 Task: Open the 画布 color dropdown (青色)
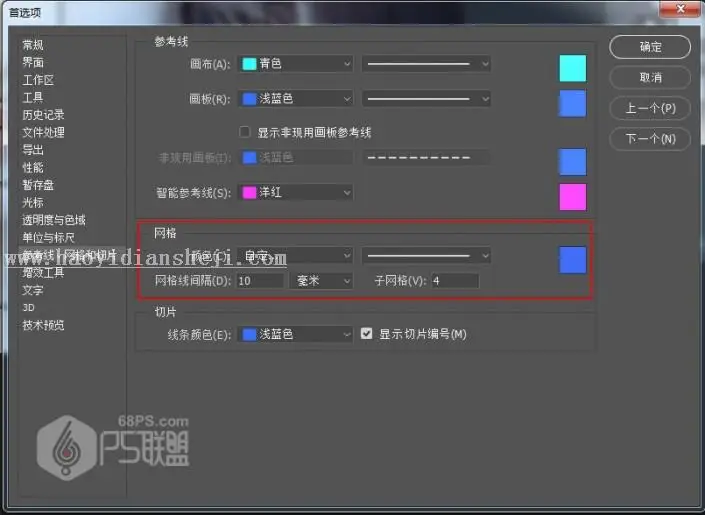click(x=295, y=64)
